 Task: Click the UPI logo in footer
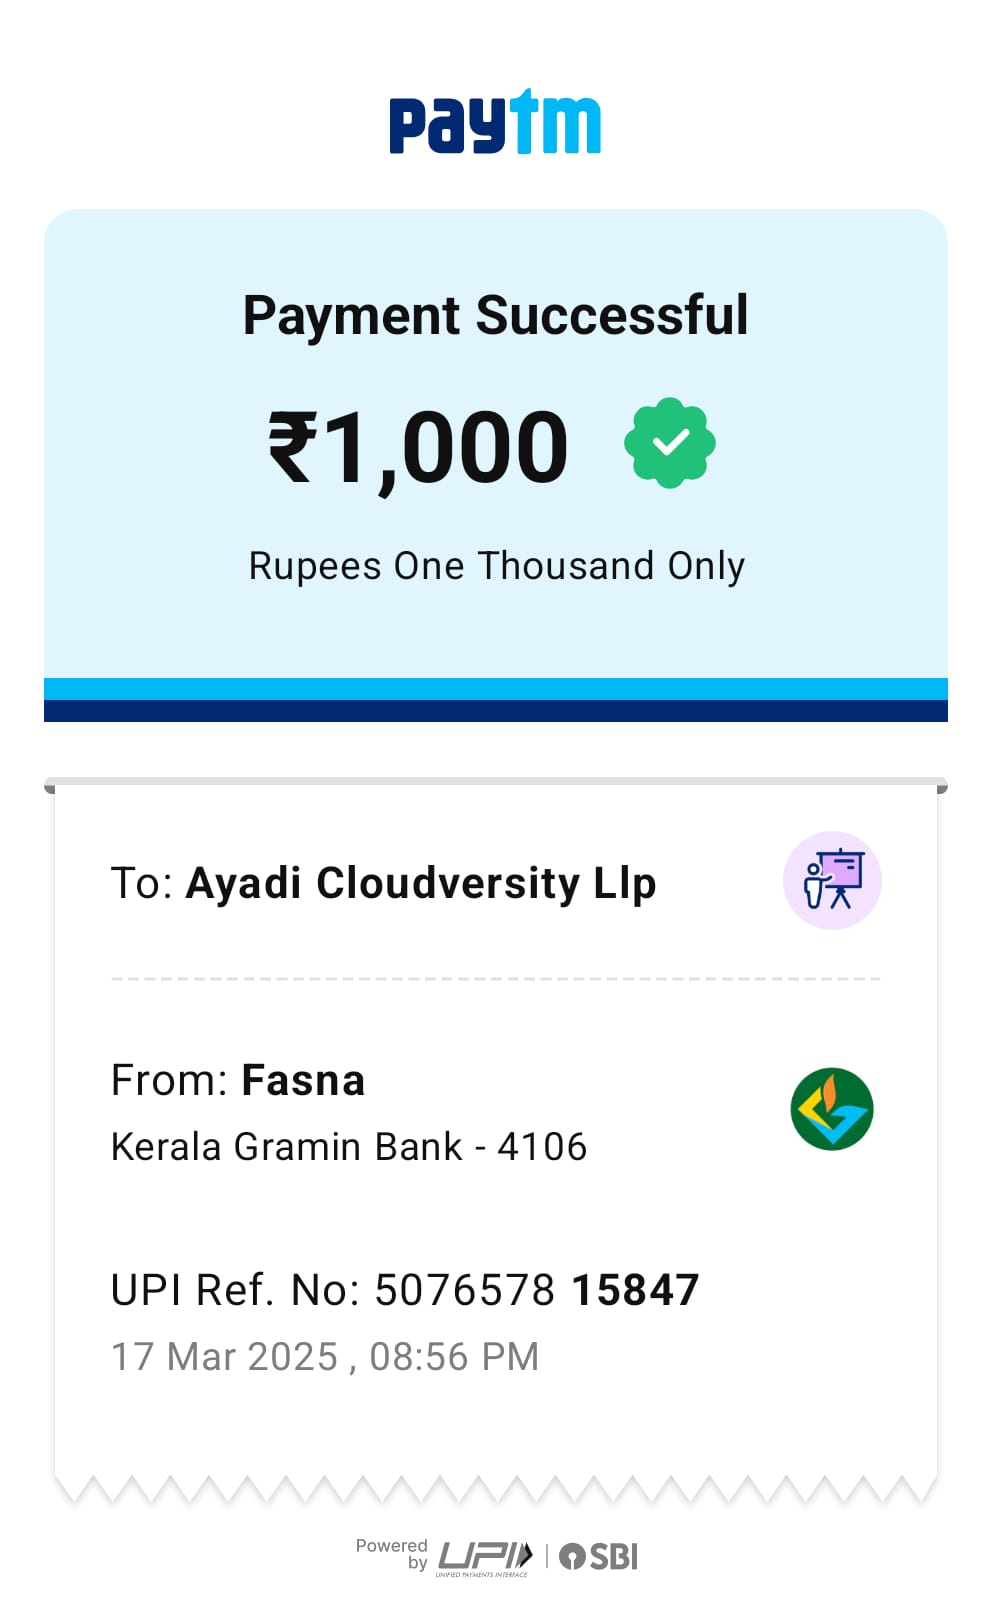pyautogui.click(x=485, y=1557)
